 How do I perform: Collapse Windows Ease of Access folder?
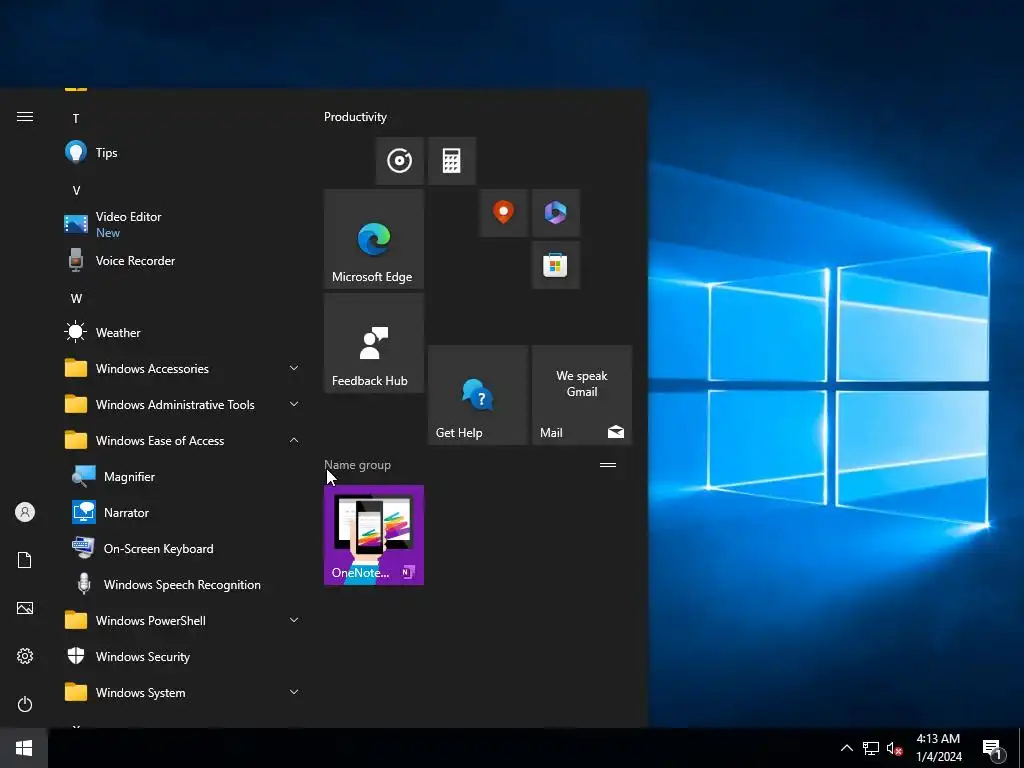[x=183, y=440]
